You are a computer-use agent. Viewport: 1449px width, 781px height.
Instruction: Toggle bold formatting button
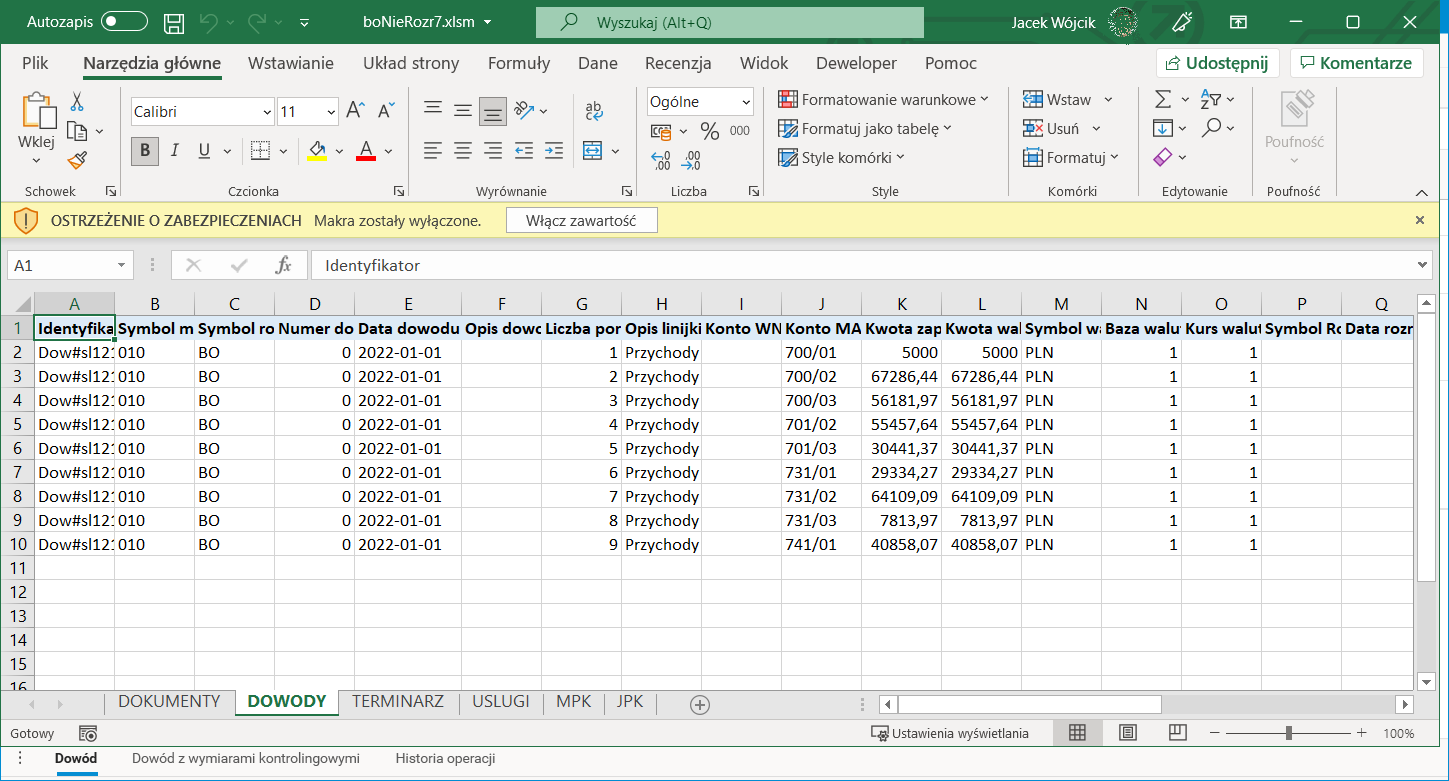coord(145,151)
